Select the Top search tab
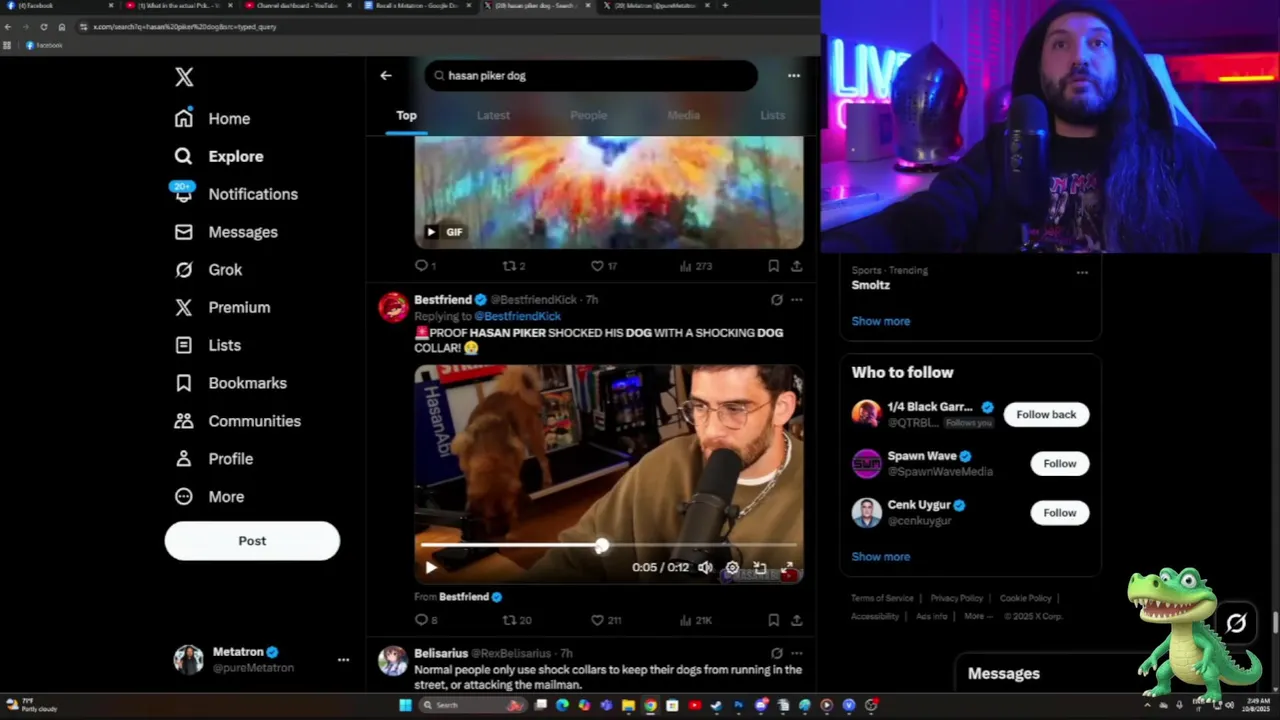The height and width of the screenshot is (720, 1280). point(406,115)
